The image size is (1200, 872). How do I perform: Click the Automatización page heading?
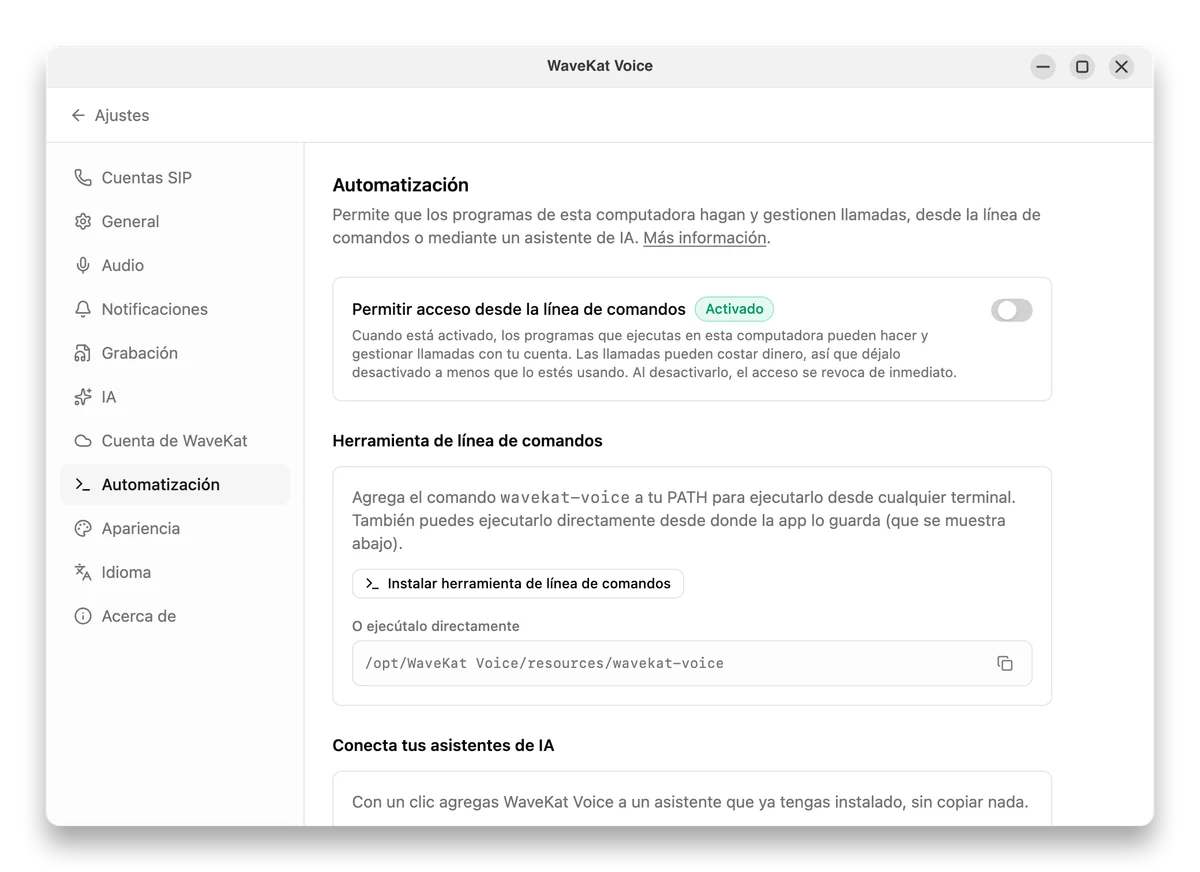coord(401,185)
